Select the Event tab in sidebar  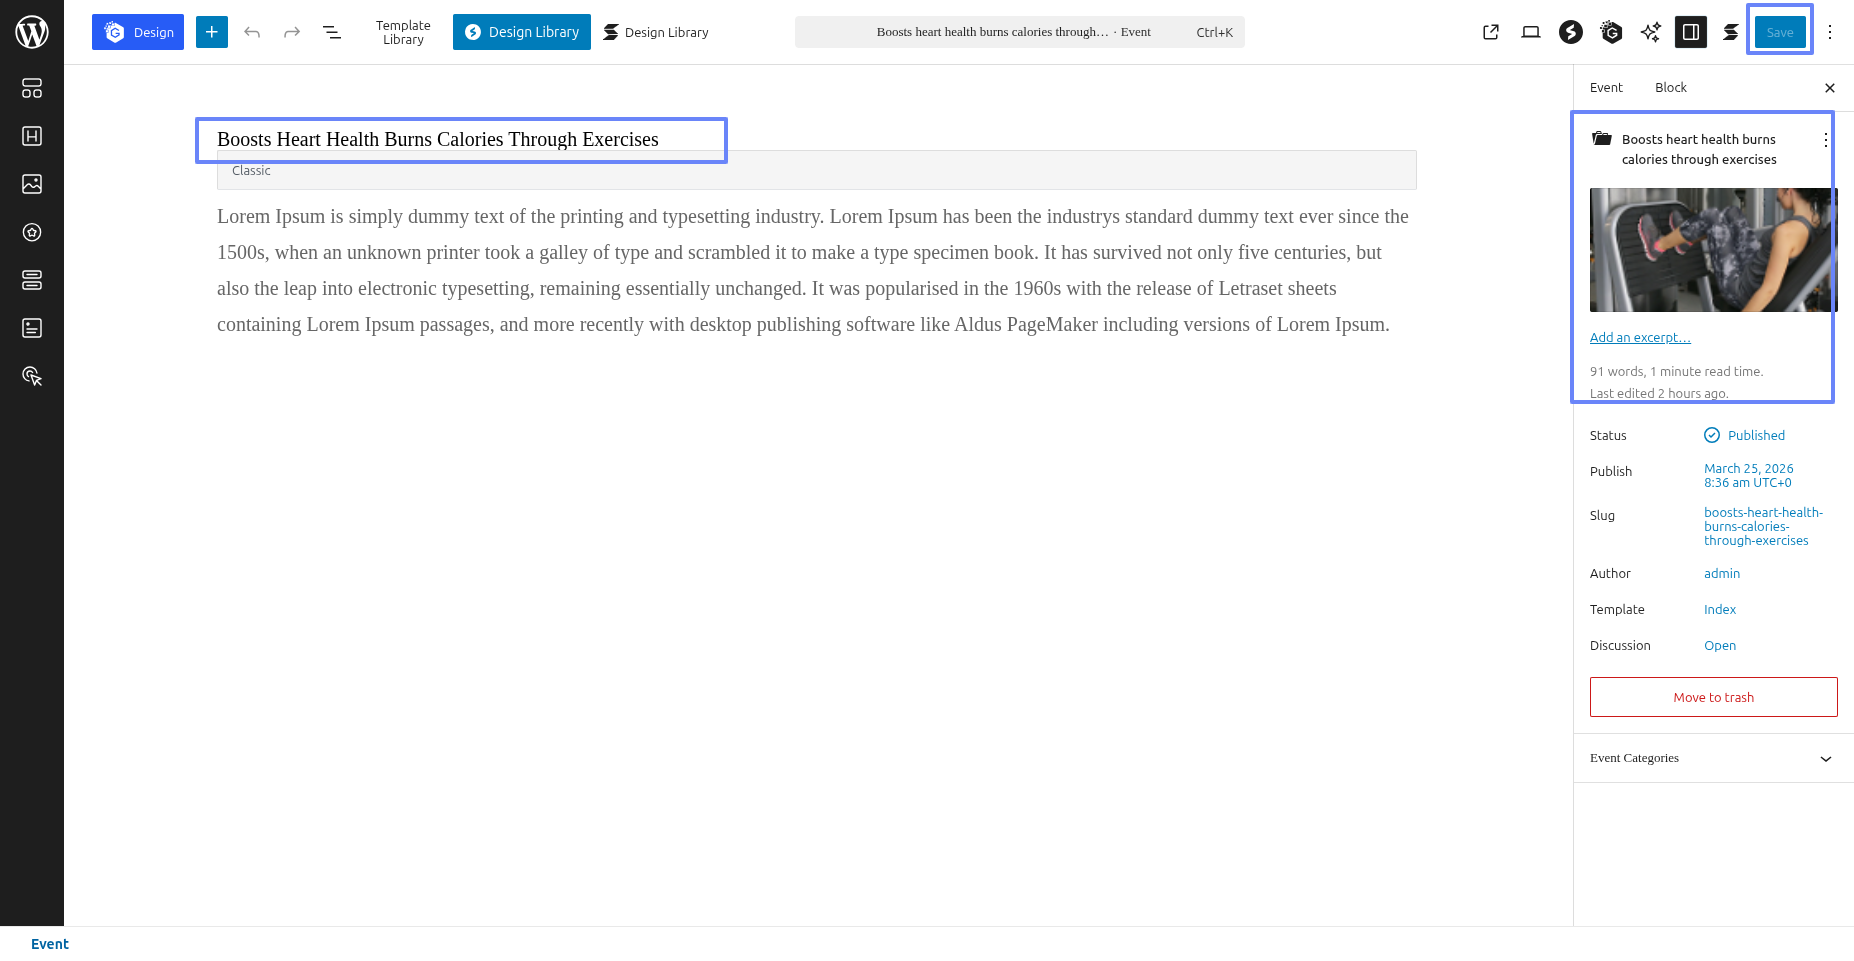[x=1606, y=88]
